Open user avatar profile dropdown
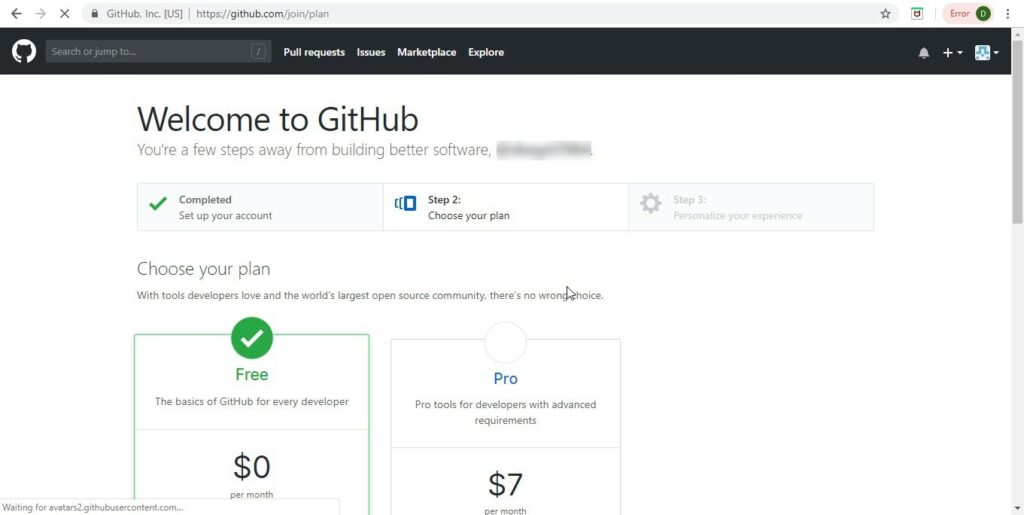Image resolution: width=1024 pixels, height=515 pixels. 986,53
